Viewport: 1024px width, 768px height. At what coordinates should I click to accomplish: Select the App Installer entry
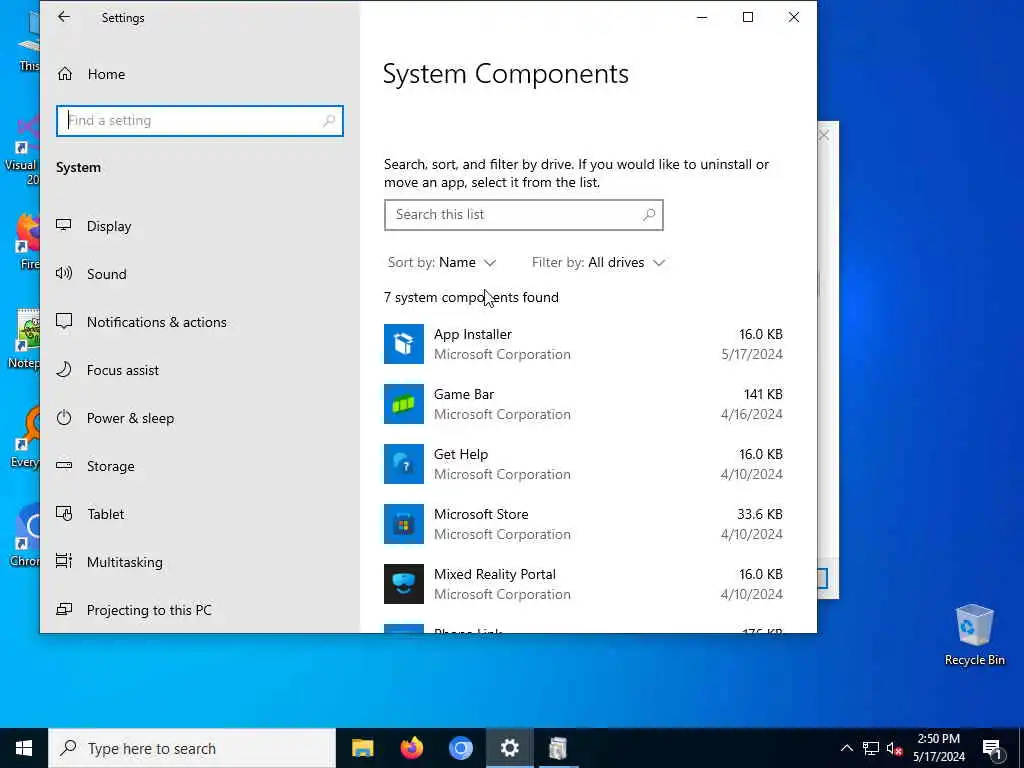583,344
